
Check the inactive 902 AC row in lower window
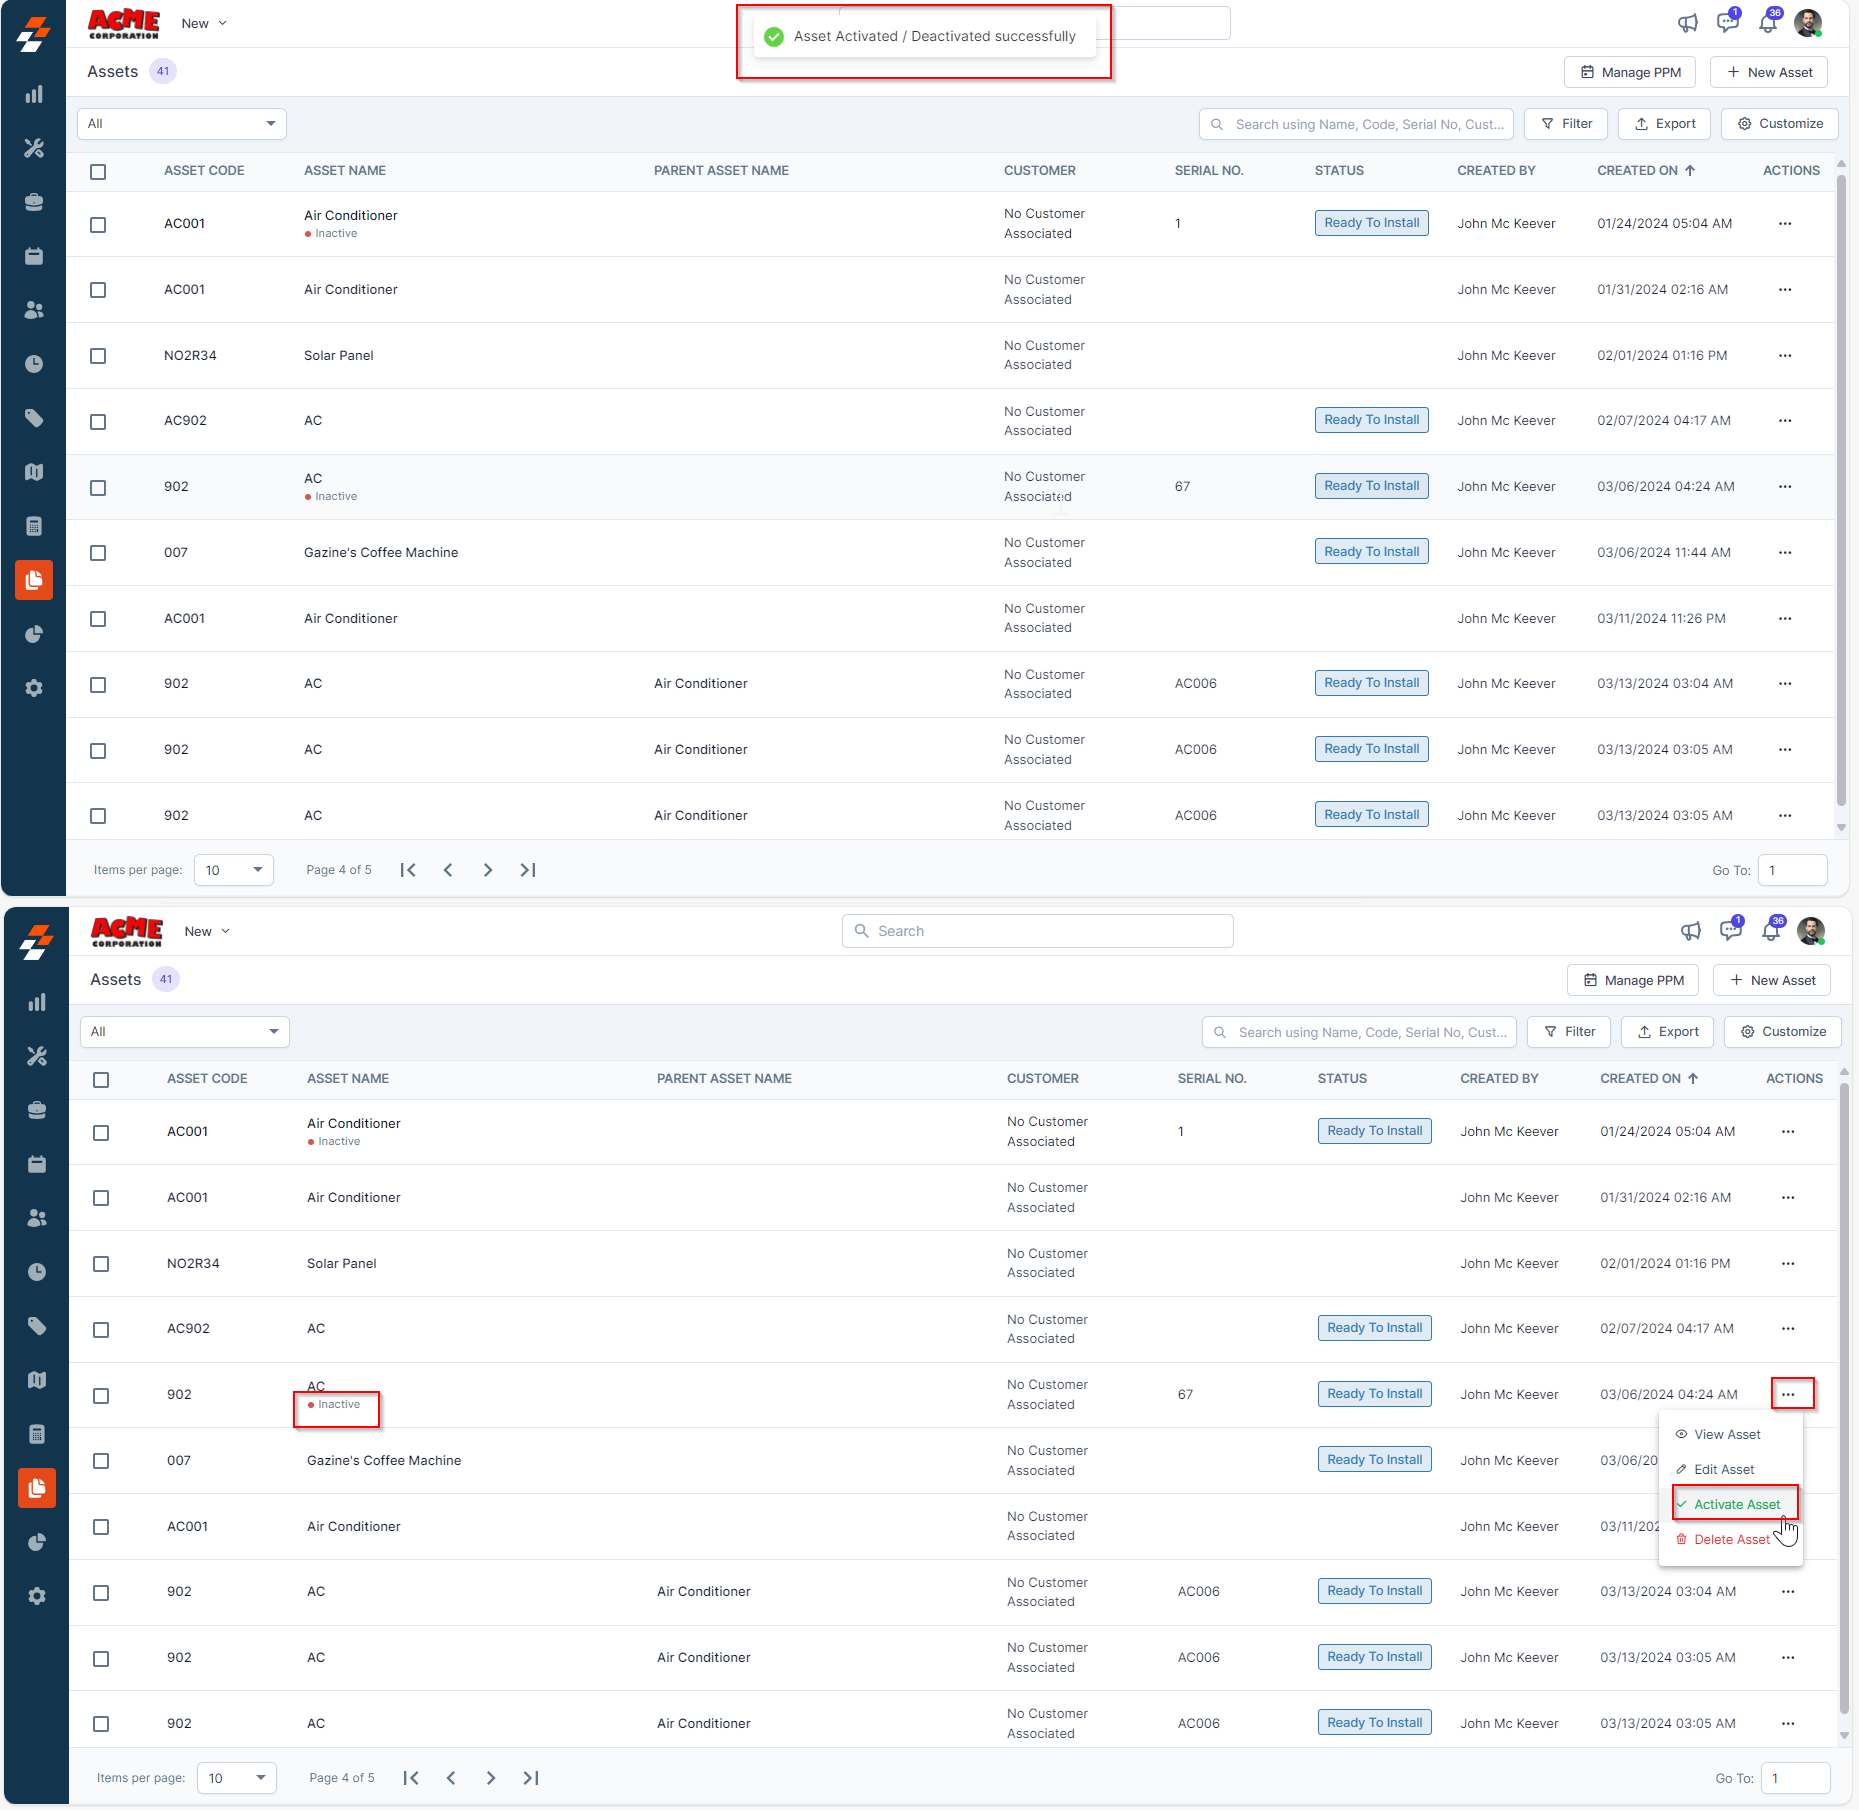coord(101,1396)
